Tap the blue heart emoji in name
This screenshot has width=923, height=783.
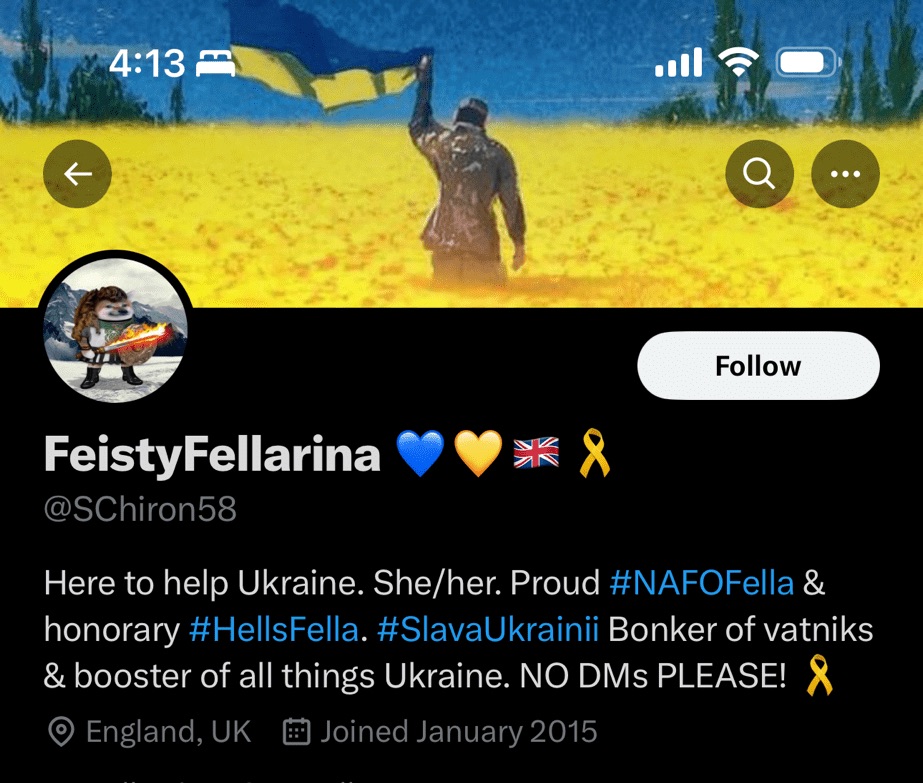click(x=420, y=453)
